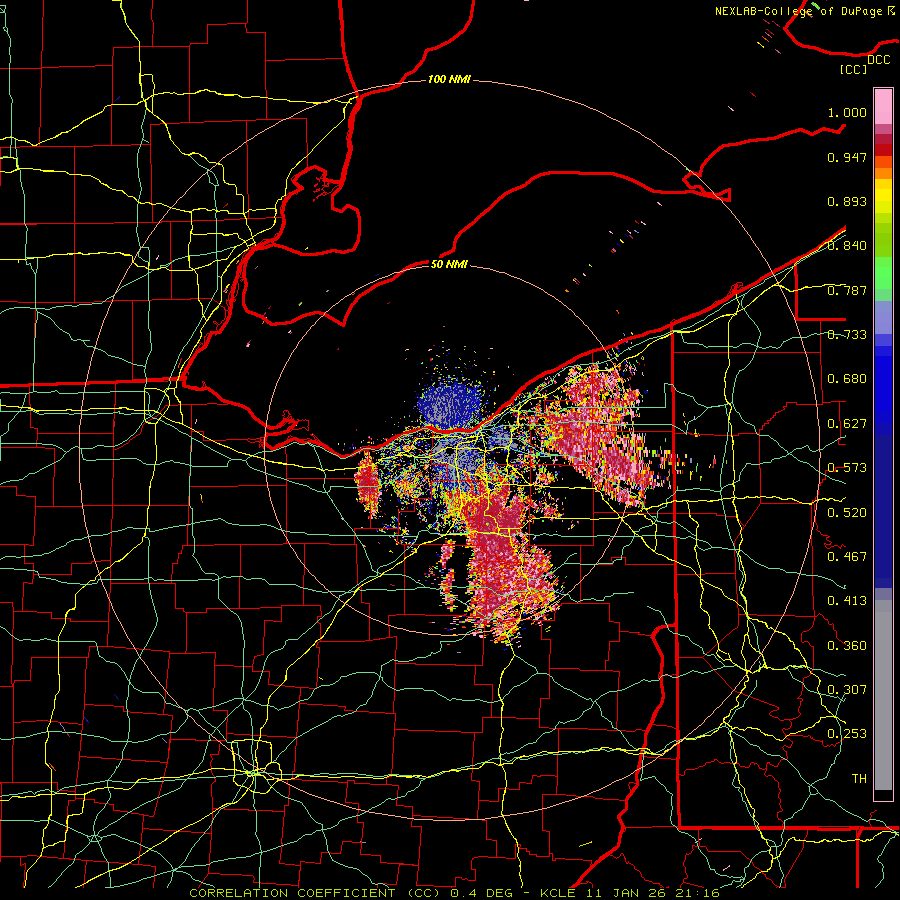Click the large pink-red echo band northeast of radar
Screen dimensions: 900x900
click(600, 436)
